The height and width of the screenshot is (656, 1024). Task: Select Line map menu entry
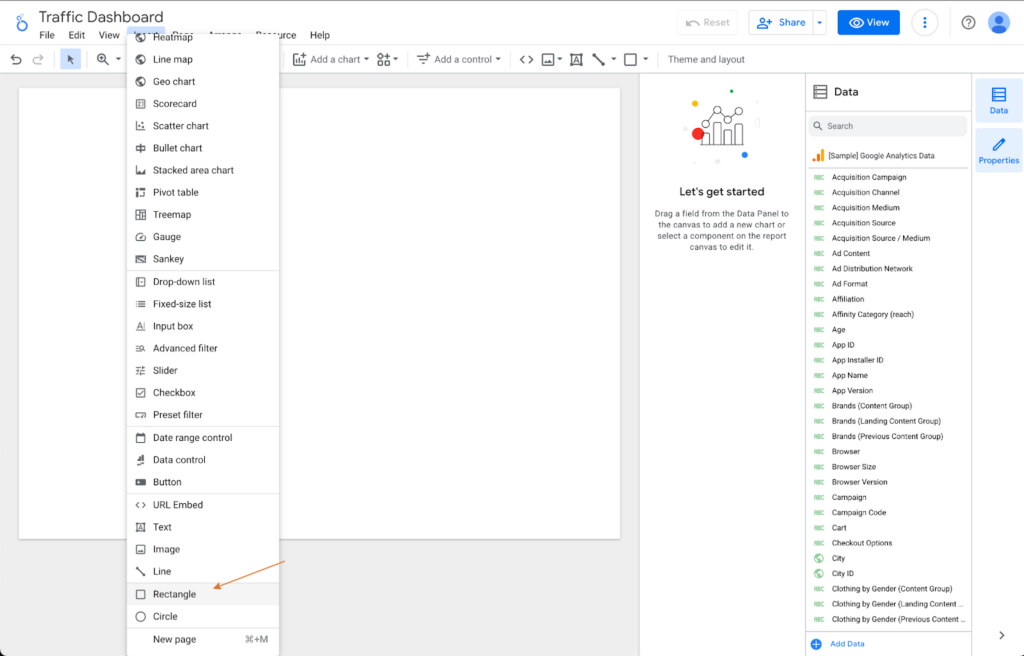pos(203,59)
